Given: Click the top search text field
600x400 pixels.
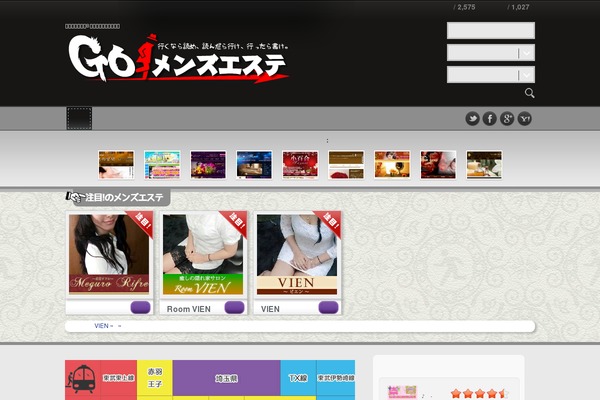Looking at the screenshot, I should click(491, 30).
